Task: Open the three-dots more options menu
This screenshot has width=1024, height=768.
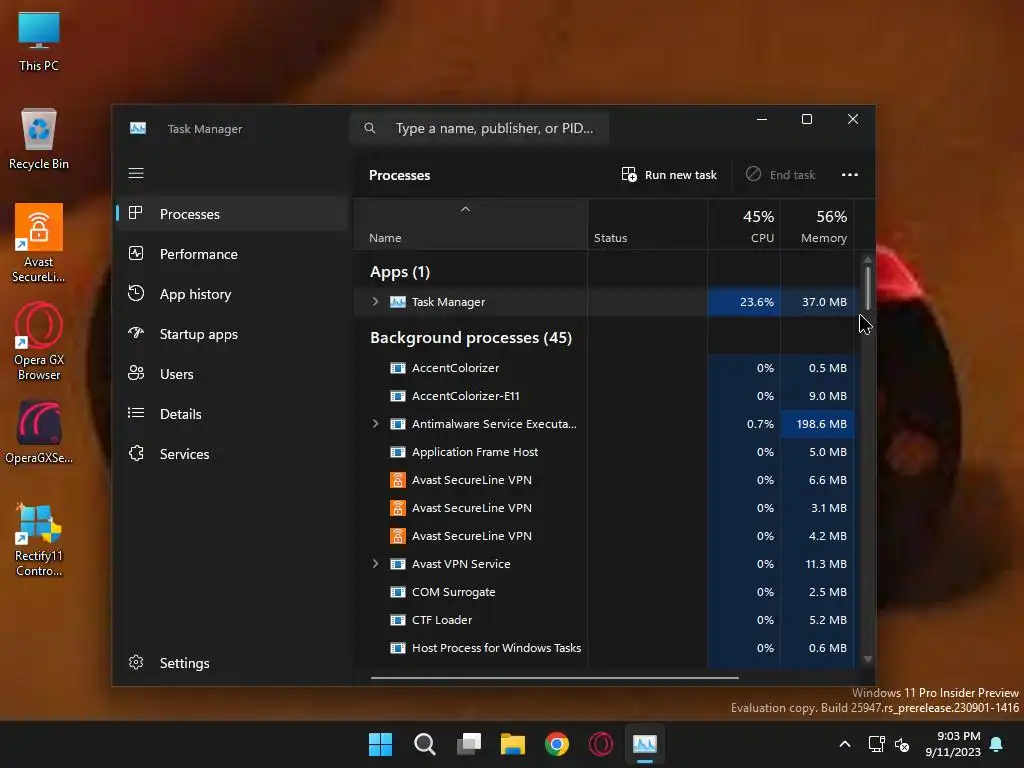Action: click(x=850, y=174)
